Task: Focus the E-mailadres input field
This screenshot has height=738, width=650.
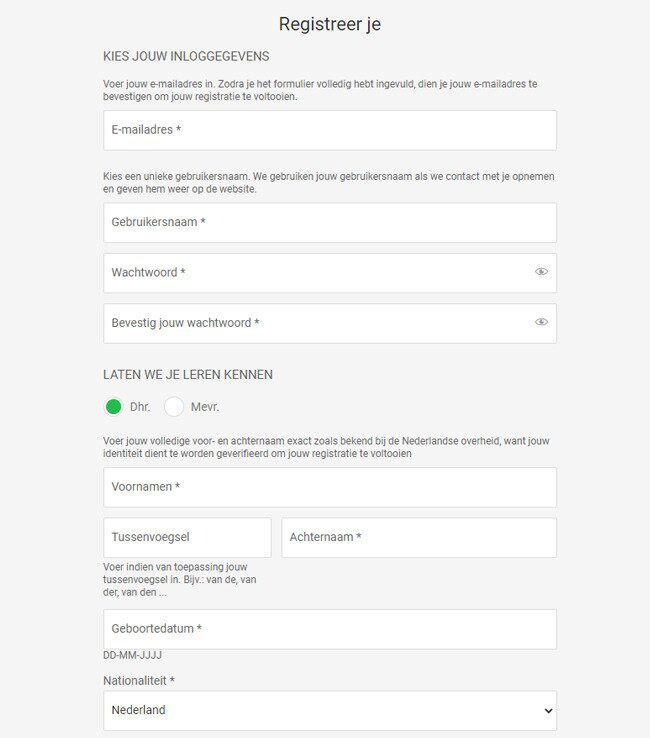Action: pyautogui.click(x=330, y=130)
